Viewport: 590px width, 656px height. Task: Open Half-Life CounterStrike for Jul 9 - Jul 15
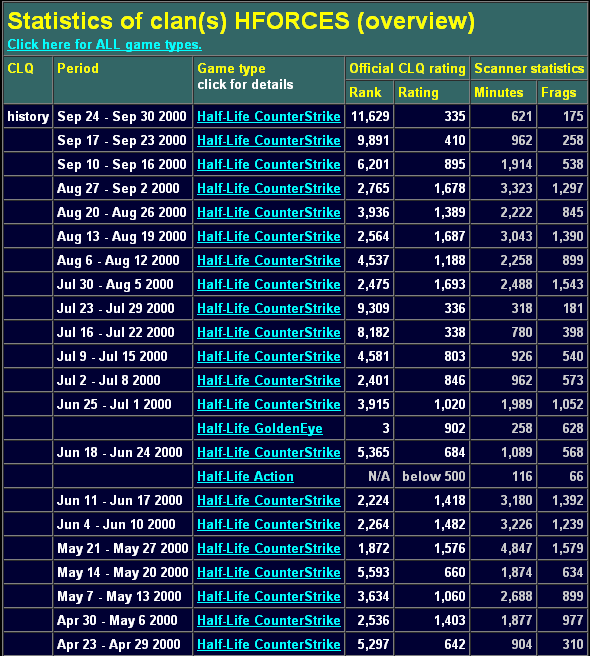click(269, 356)
